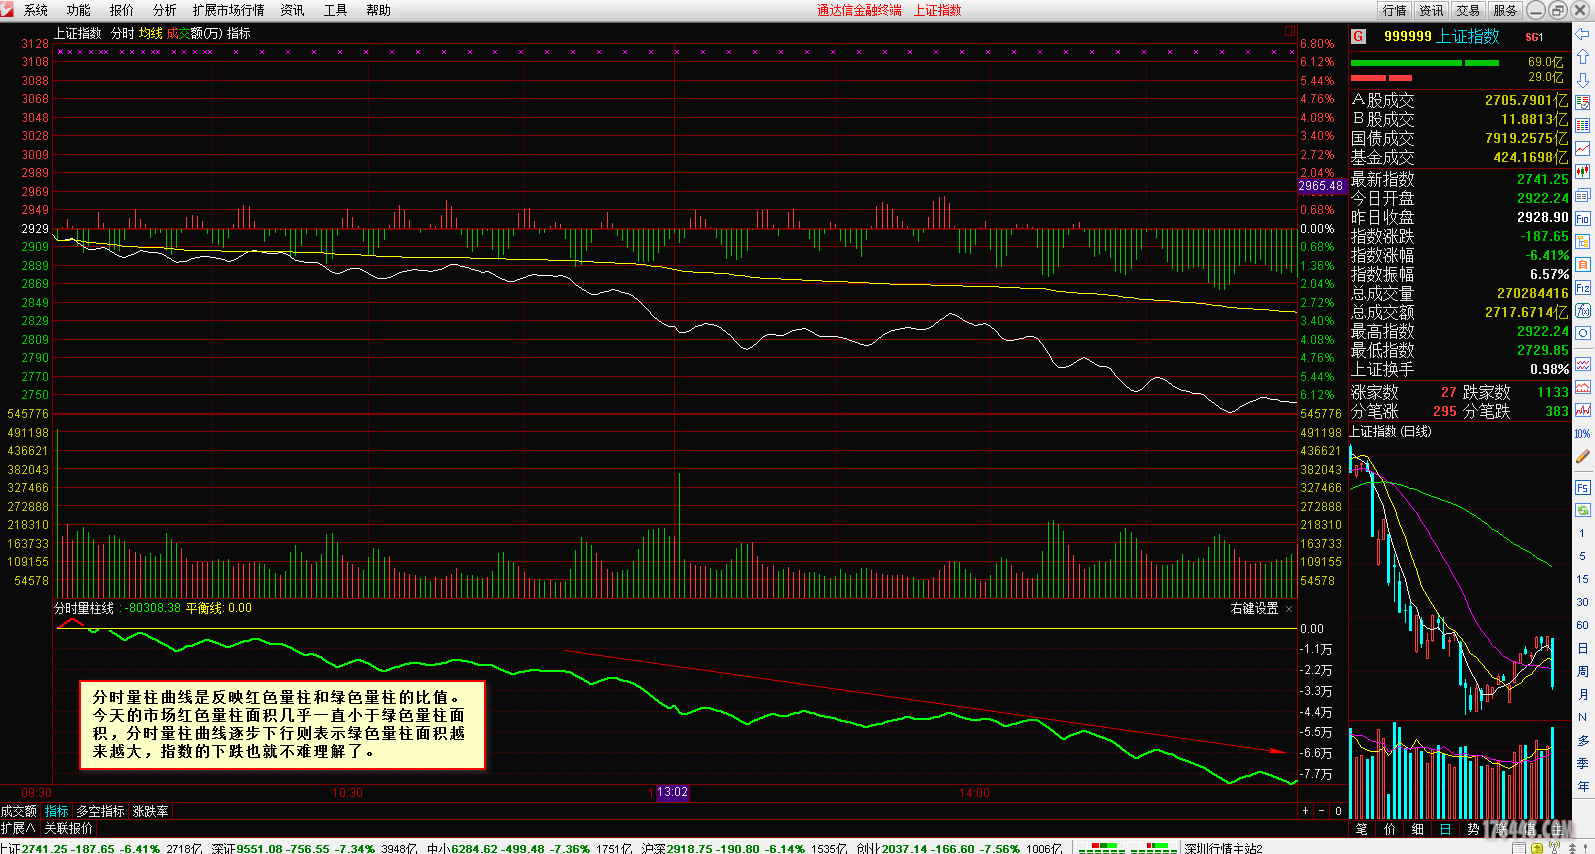Click the back arrow icon in sidebar
This screenshot has height=854, width=1595.
(1583, 34)
